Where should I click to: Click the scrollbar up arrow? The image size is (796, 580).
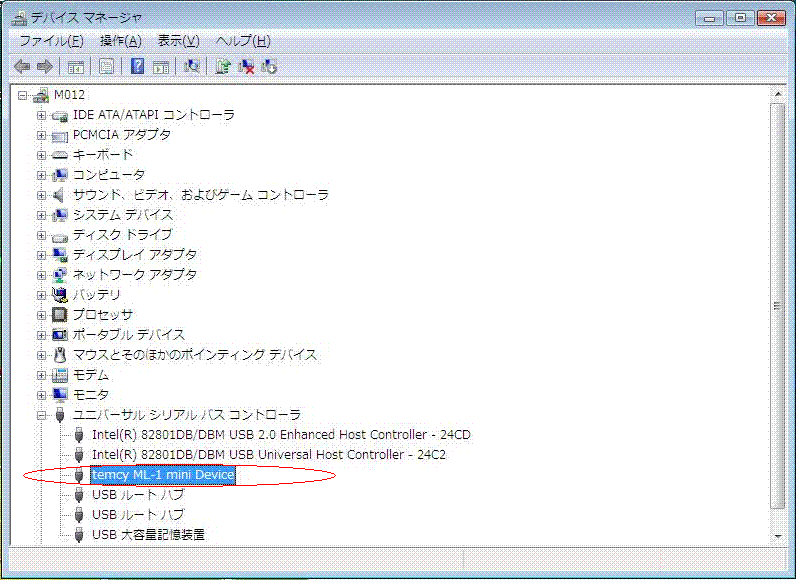[x=778, y=94]
